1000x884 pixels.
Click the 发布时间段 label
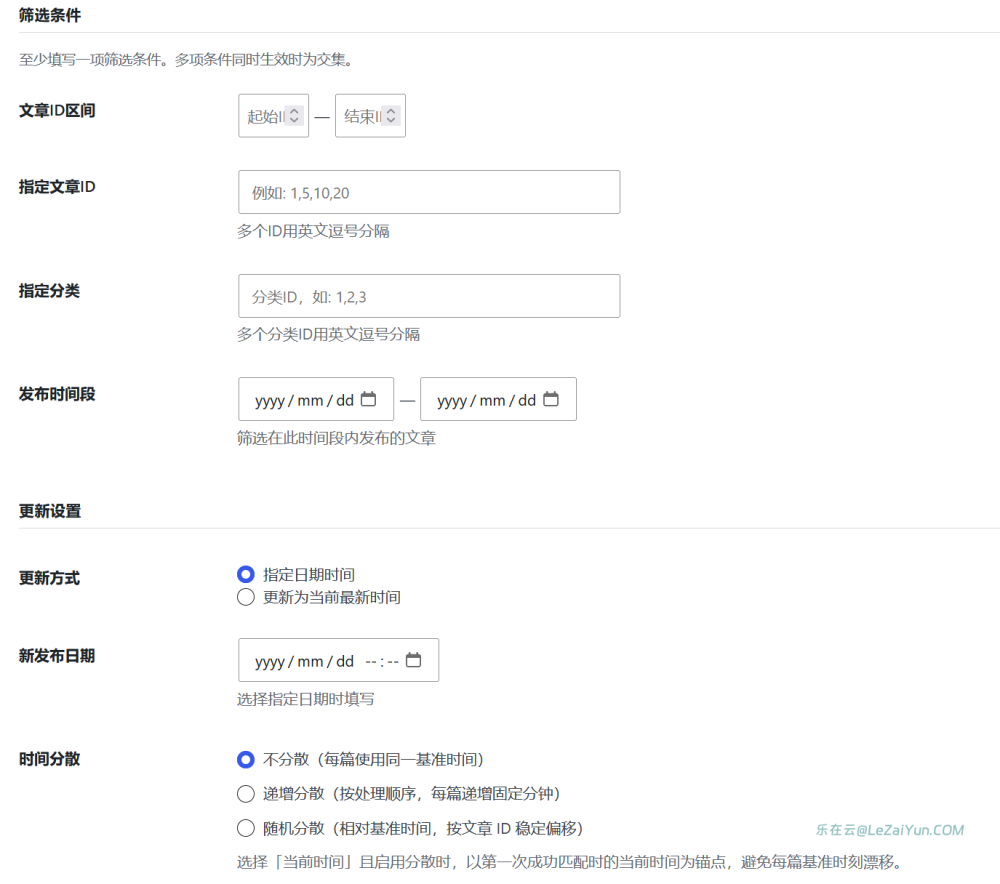[x=57, y=394]
